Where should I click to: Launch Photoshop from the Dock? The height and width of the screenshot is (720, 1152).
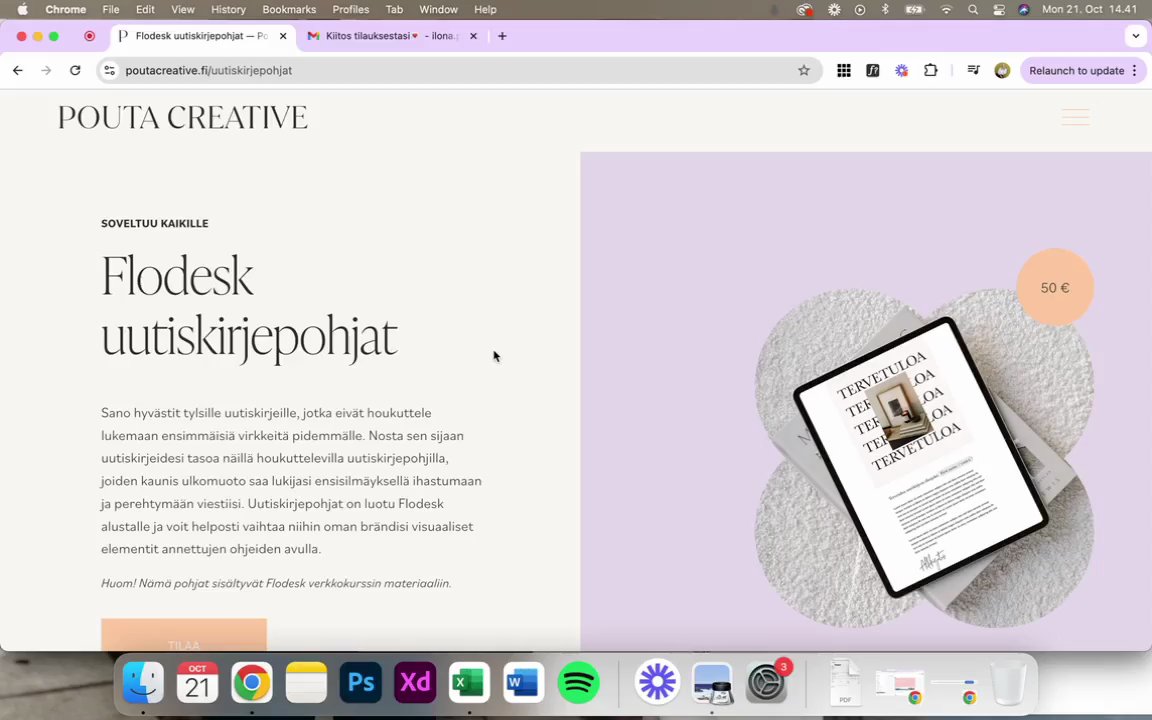pyautogui.click(x=361, y=683)
